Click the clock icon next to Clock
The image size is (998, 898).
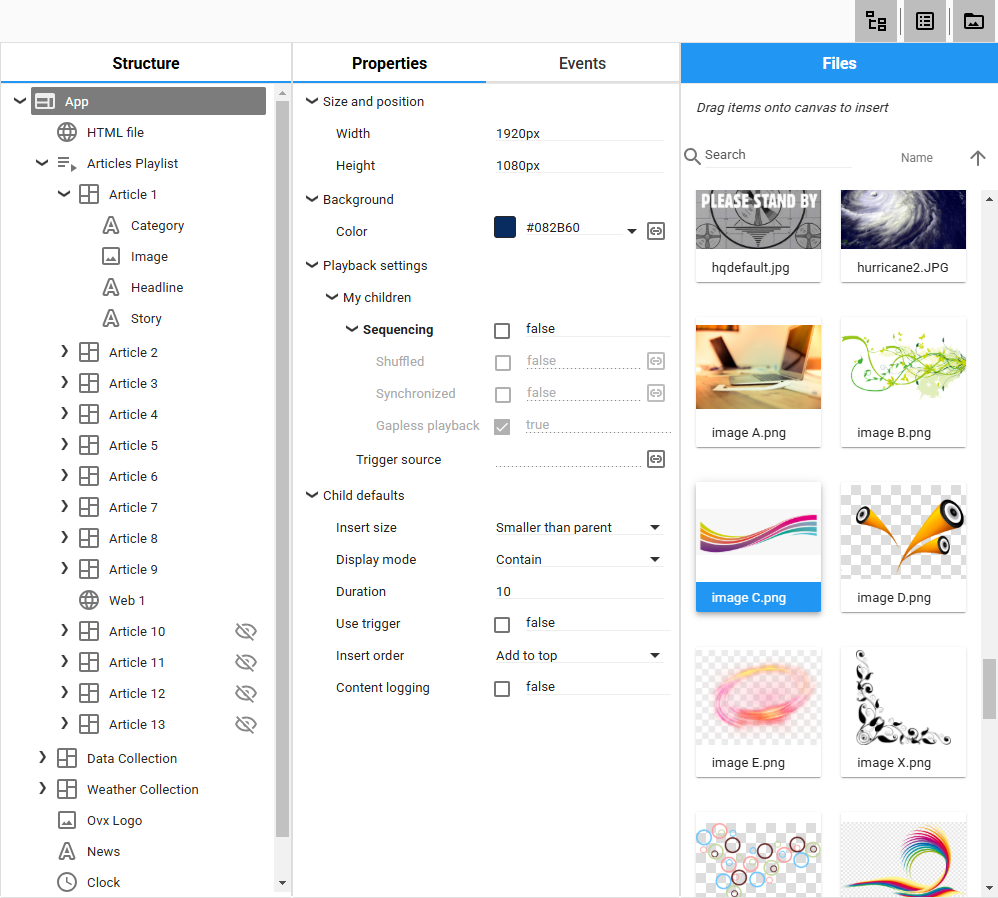pyautogui.click(x=67, y=882)
